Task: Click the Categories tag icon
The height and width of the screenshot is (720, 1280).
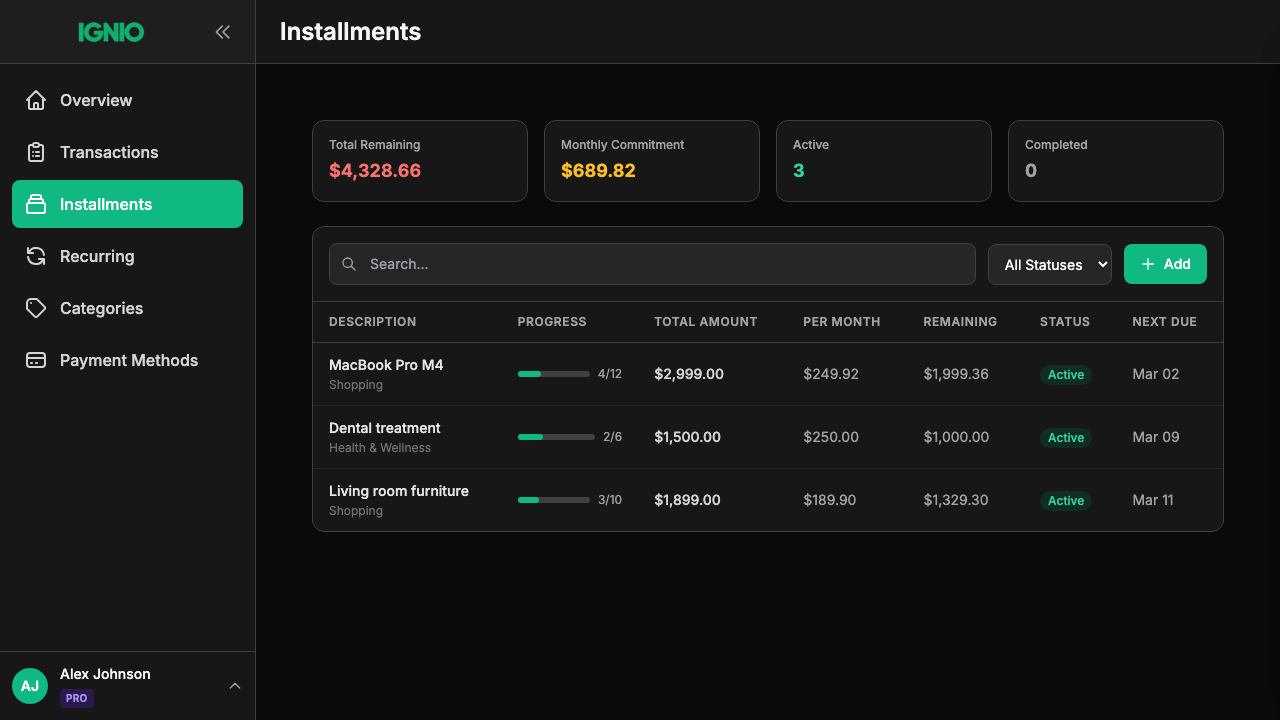Action: [36, 308]
